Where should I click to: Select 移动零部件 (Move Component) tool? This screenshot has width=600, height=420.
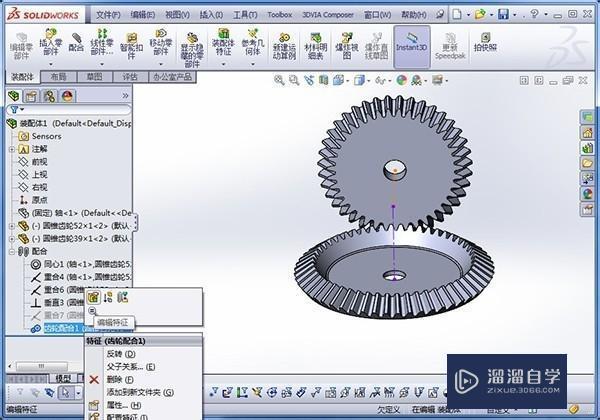coord(161,42)
